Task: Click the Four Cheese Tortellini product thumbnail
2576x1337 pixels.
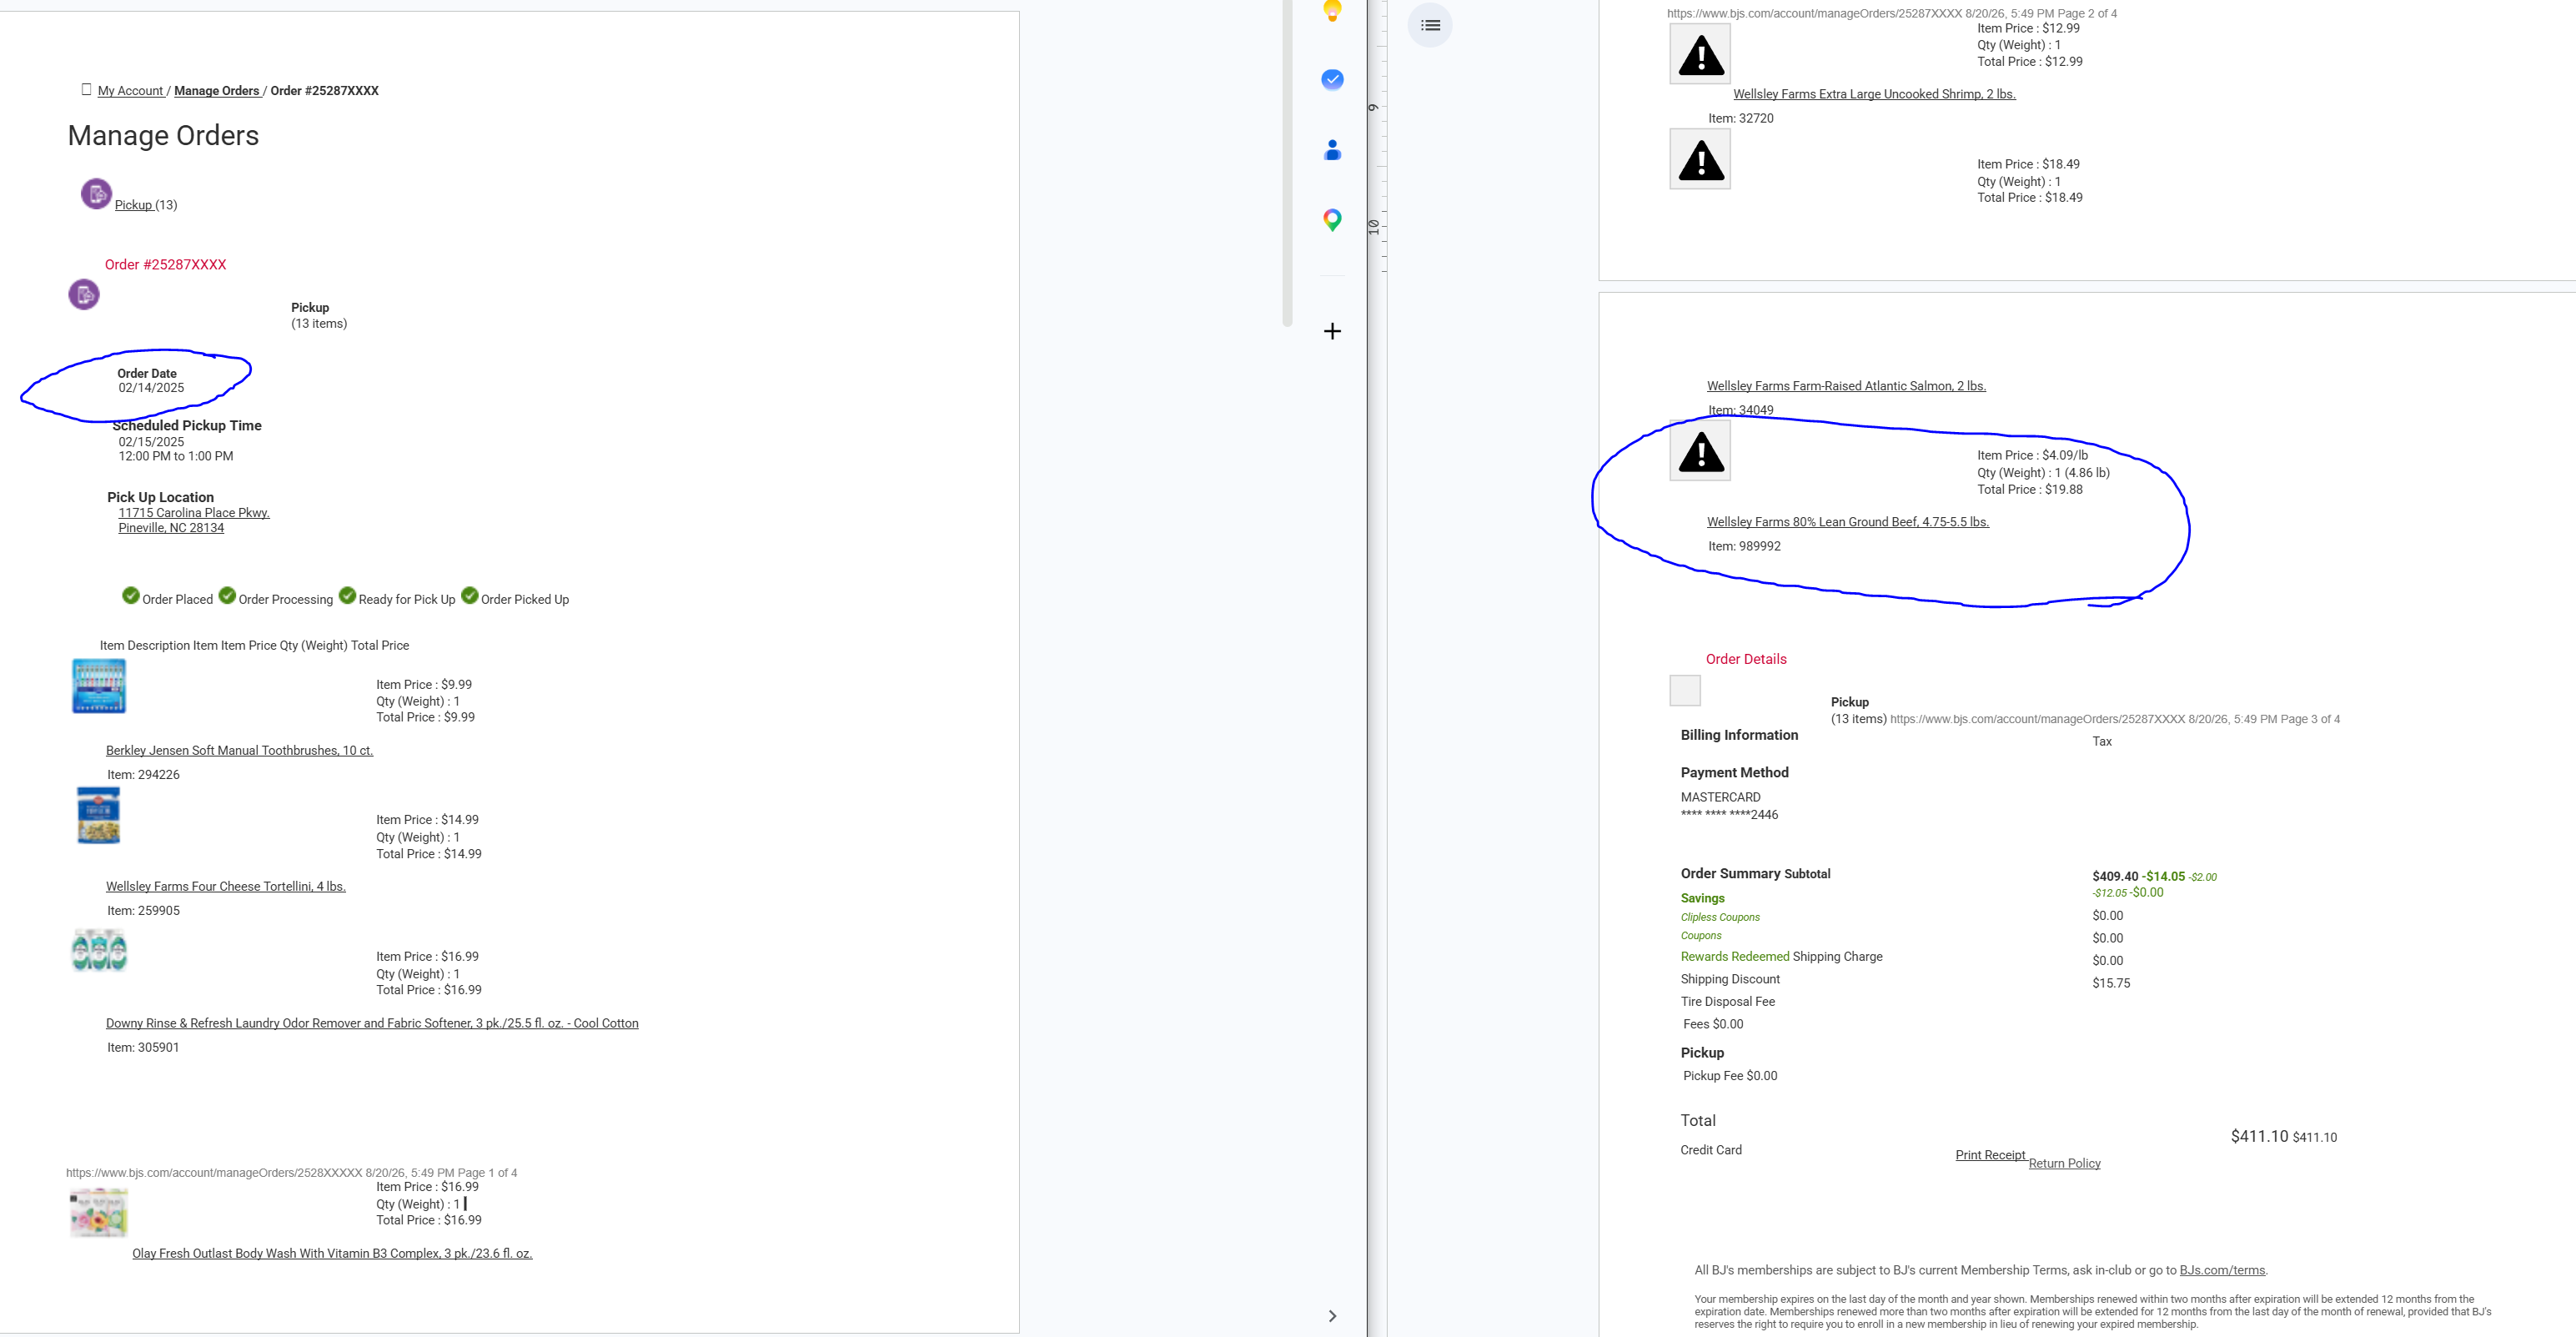Action: [99, 815]
